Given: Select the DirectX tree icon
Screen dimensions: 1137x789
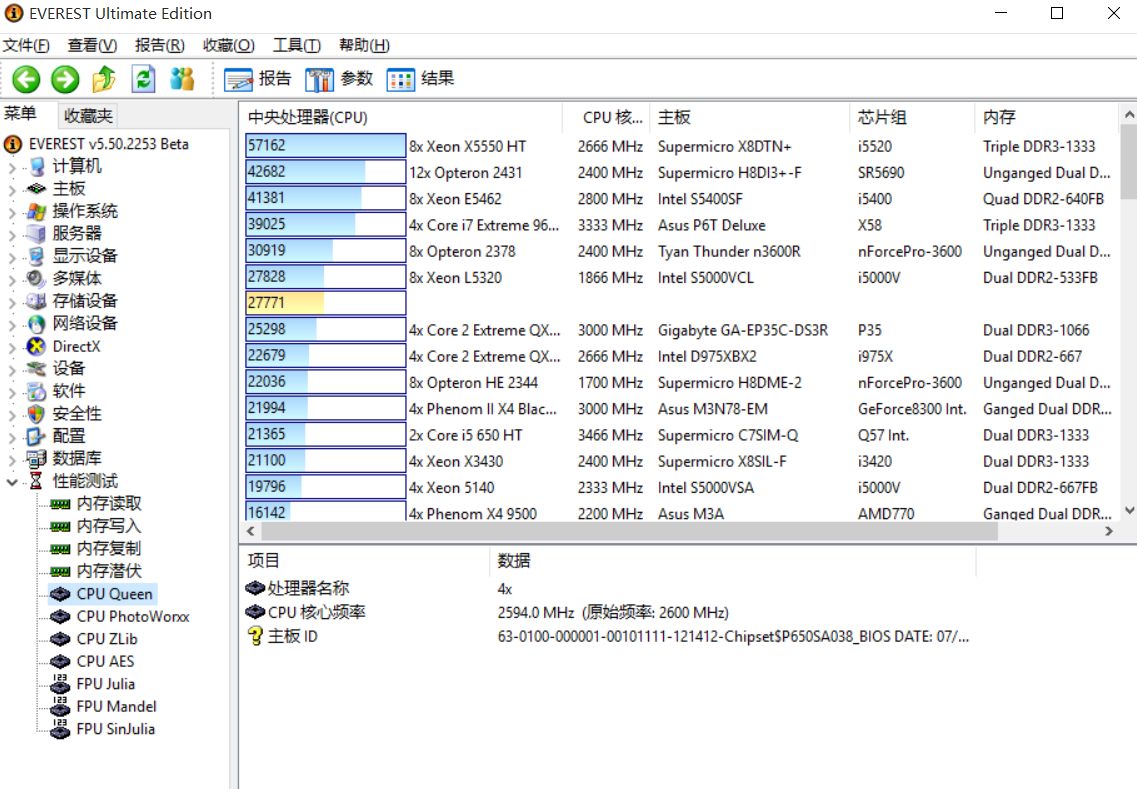Looking at the screenshot, I should tap(36, 347).
